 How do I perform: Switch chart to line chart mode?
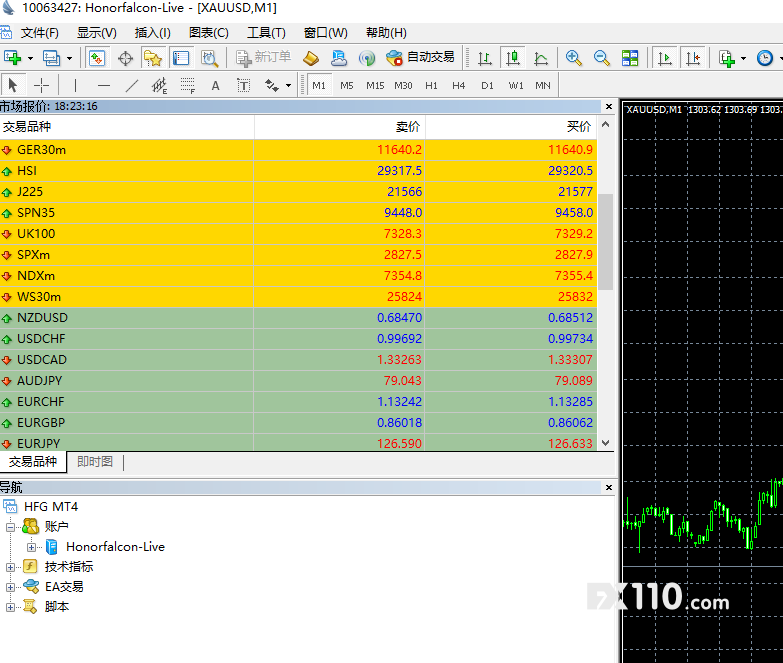click(x=541, y=58)
